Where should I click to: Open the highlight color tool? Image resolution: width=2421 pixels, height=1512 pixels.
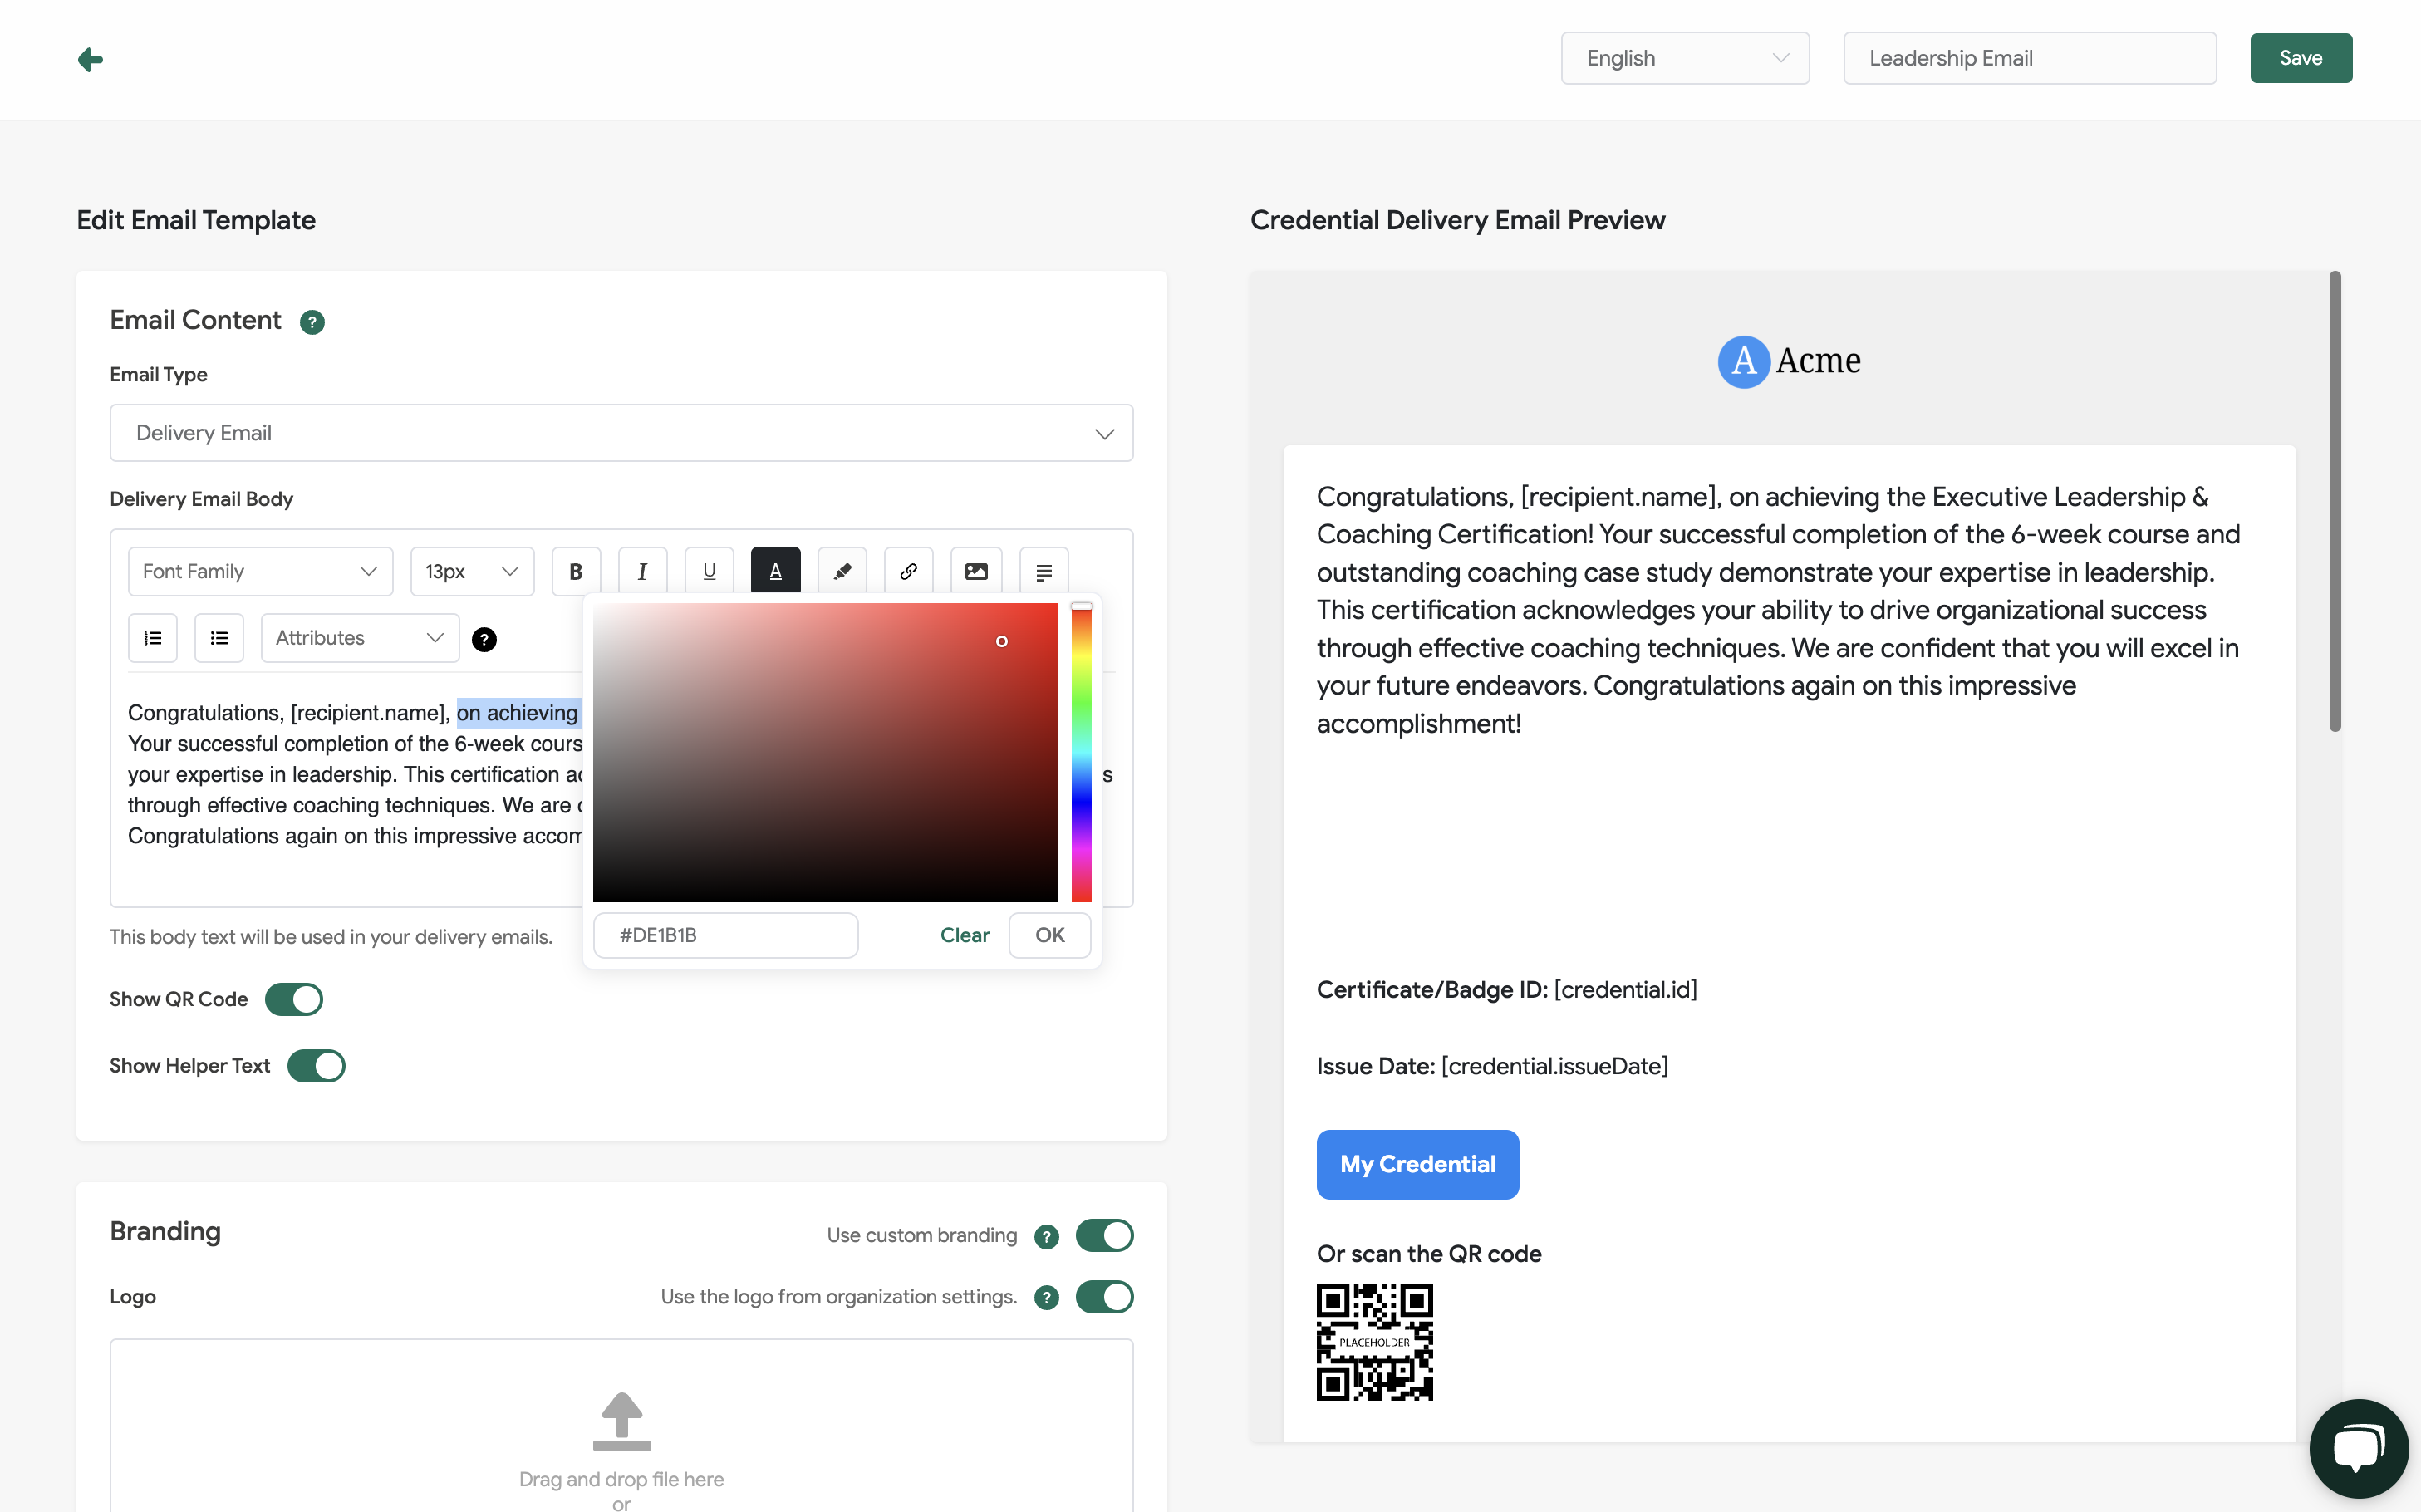tap(842, 571)
